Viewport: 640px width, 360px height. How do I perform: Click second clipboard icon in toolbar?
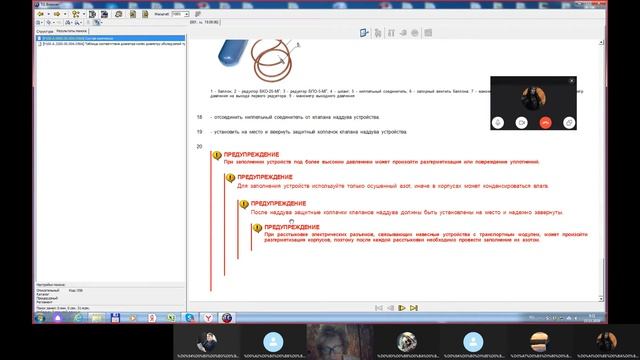(145, 14)
